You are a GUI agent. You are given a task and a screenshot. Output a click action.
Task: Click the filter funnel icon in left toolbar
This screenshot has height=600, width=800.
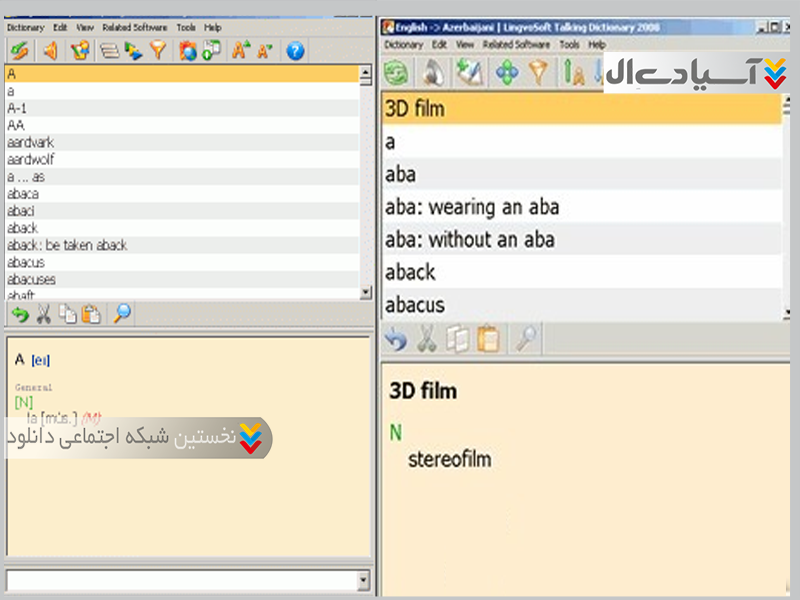click(x=158, y=51)
